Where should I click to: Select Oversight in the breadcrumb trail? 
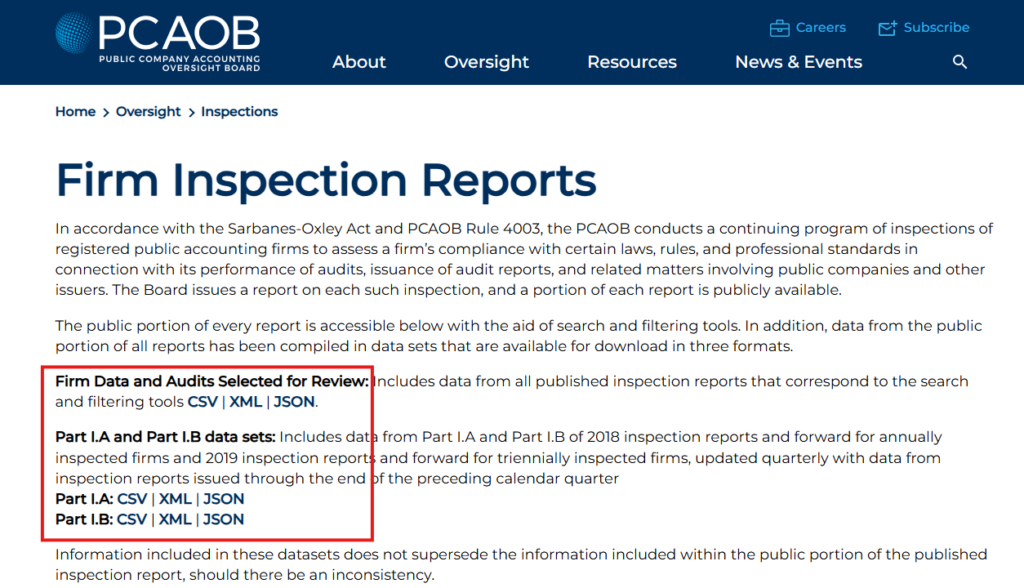(148, 112)
